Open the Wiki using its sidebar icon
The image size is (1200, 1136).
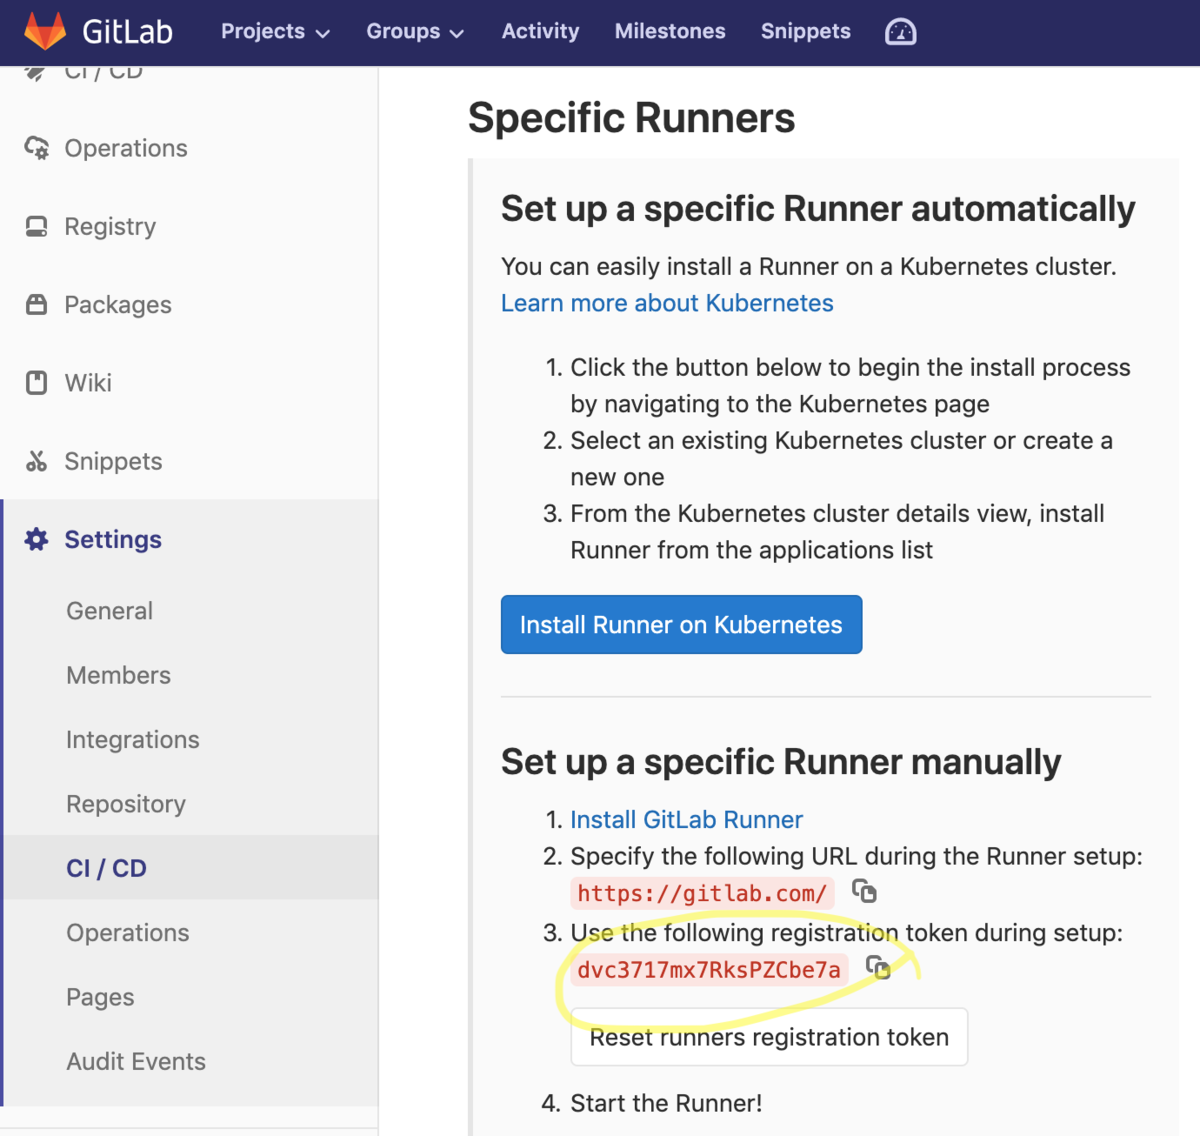point(35,382)
